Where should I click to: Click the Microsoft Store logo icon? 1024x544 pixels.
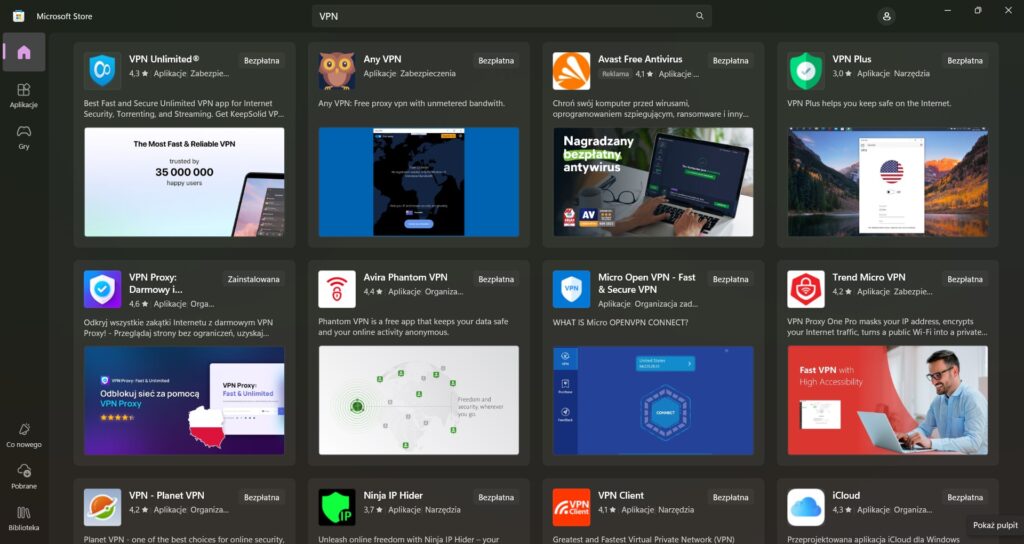point(19,16)
